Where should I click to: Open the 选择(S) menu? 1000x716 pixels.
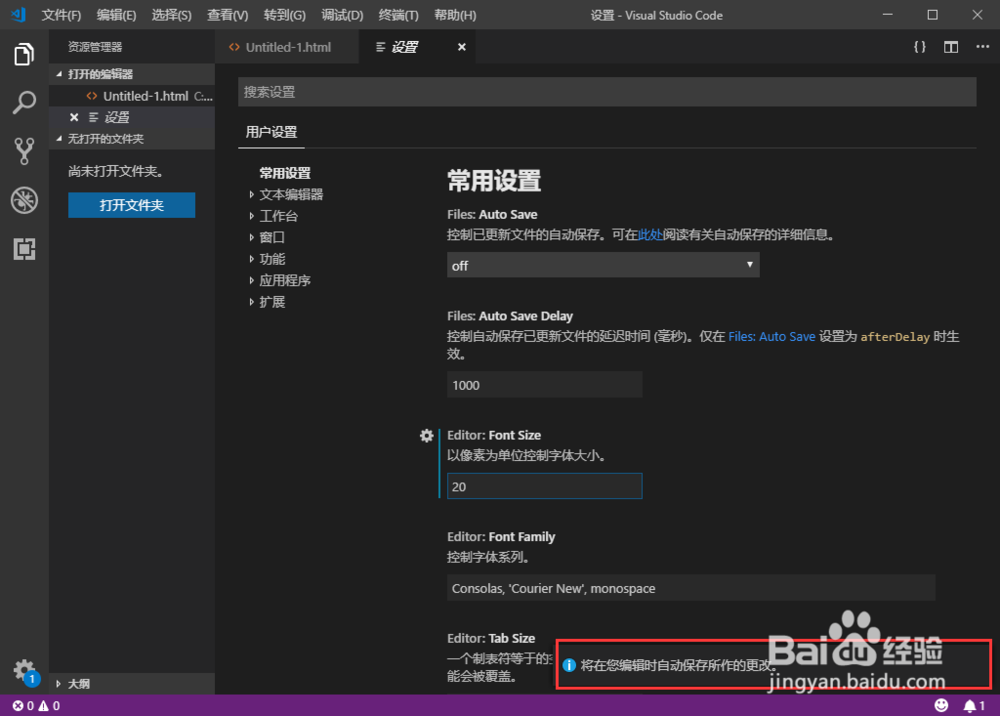point(172,15)
